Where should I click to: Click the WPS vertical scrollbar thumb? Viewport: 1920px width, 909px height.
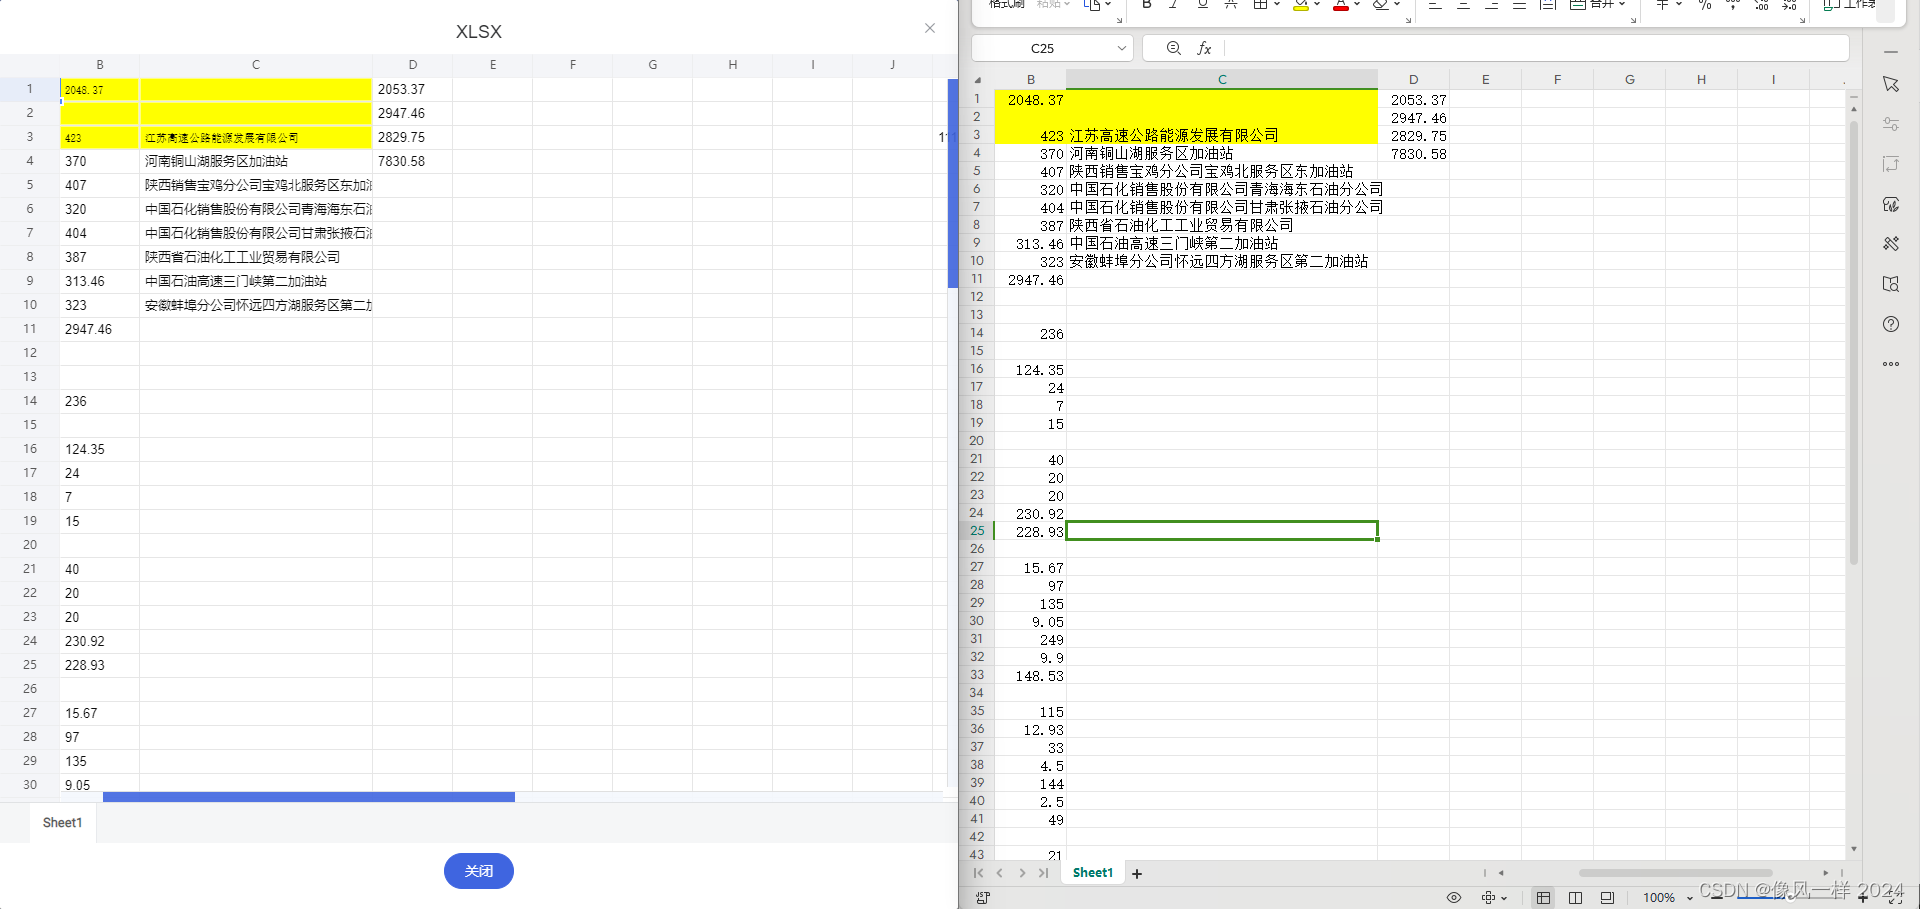pos(1854,343)
